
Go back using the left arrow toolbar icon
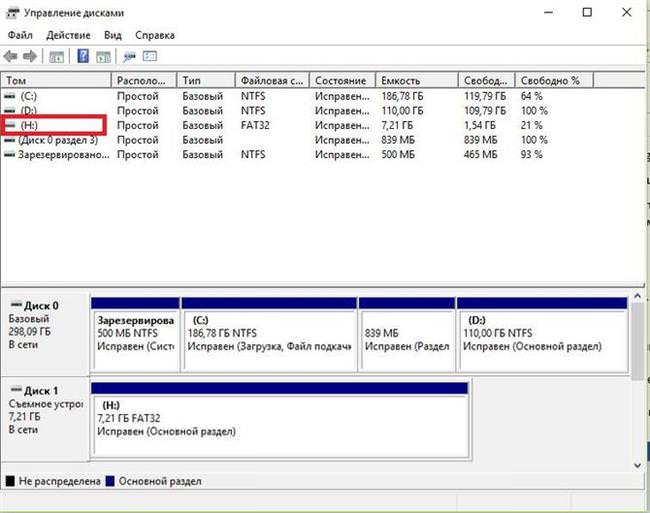(x=10, y=56)
